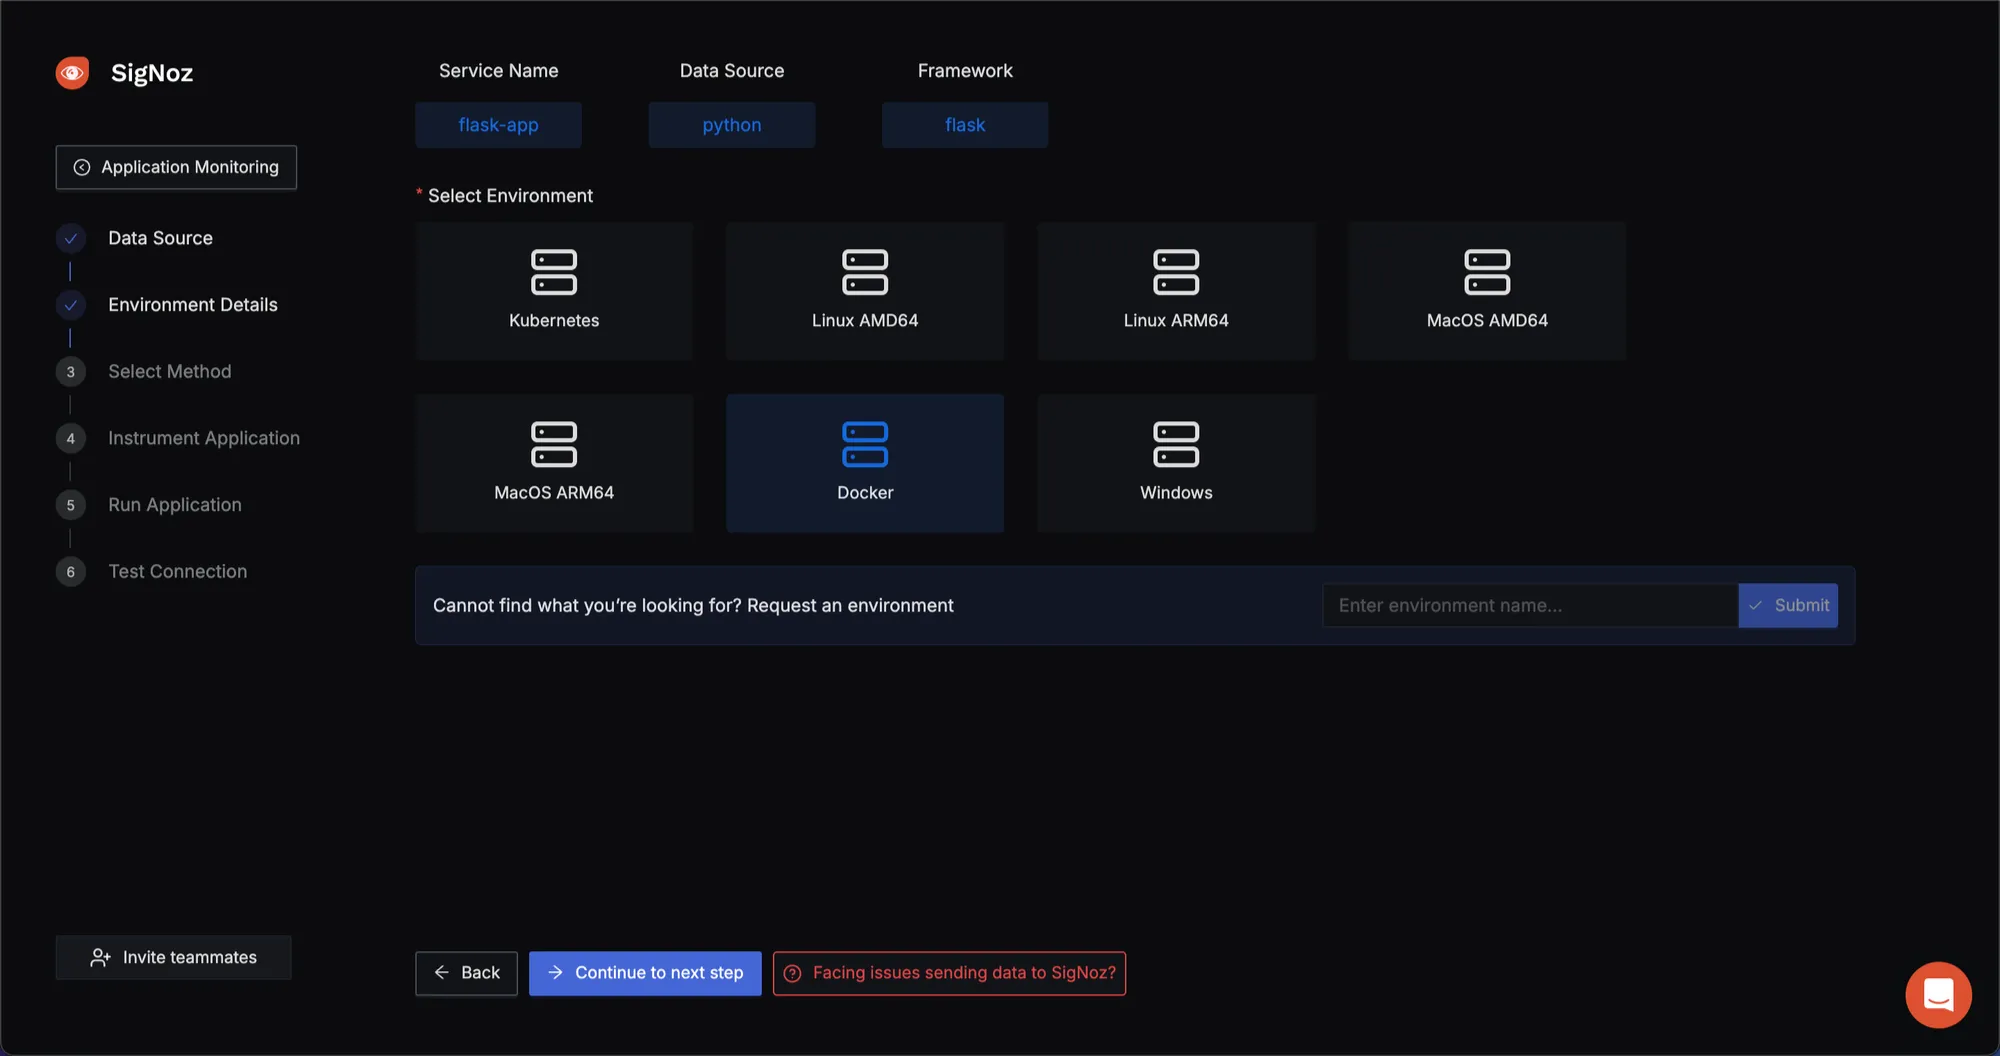
Task: Click the arrow icon in Continue button
Action: click(555, 972)
